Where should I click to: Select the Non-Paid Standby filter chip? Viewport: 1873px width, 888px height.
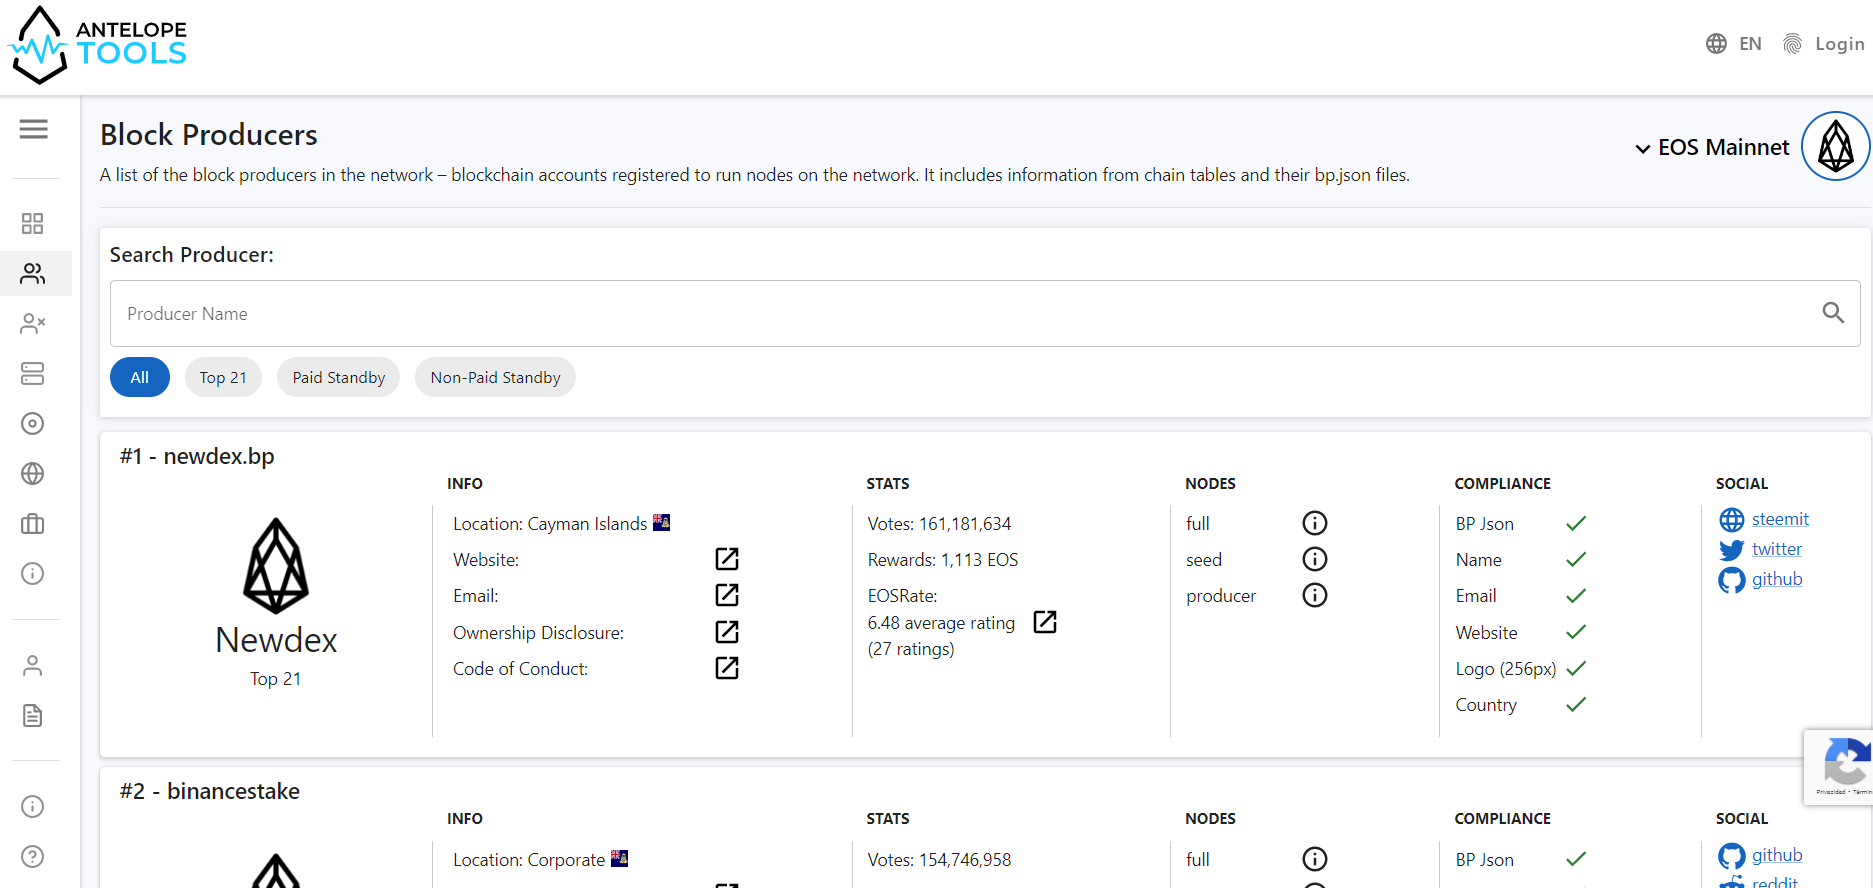pos(495,377)
